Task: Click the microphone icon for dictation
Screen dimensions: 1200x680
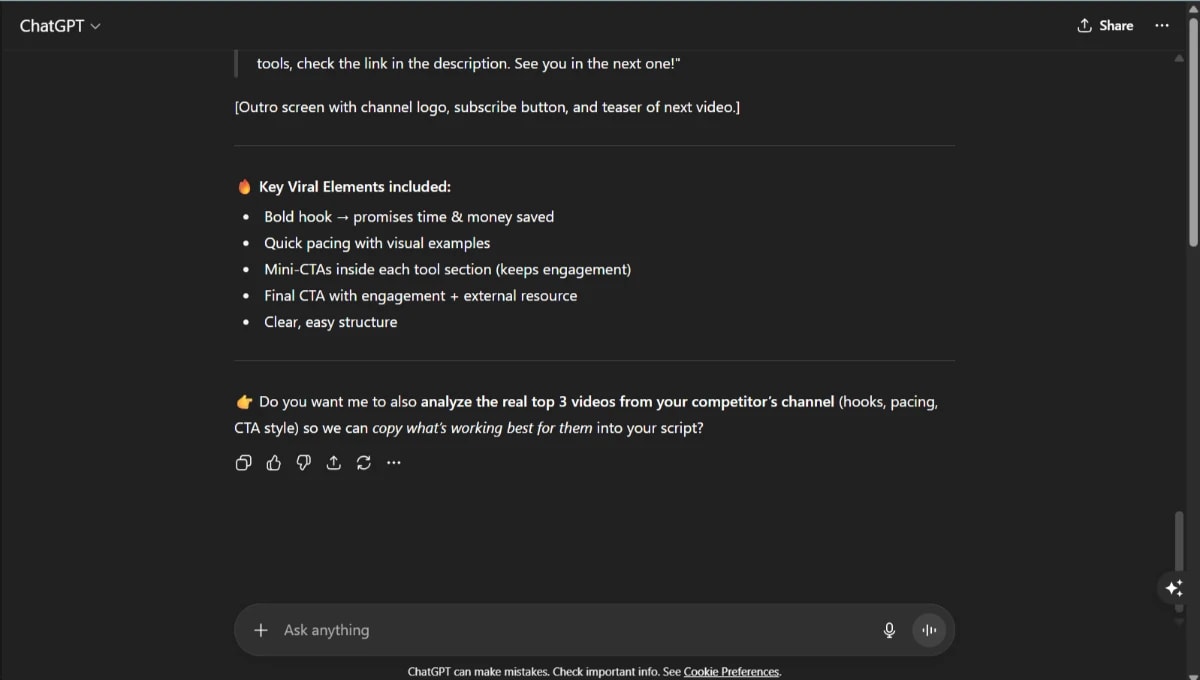Action: [889, 630]
